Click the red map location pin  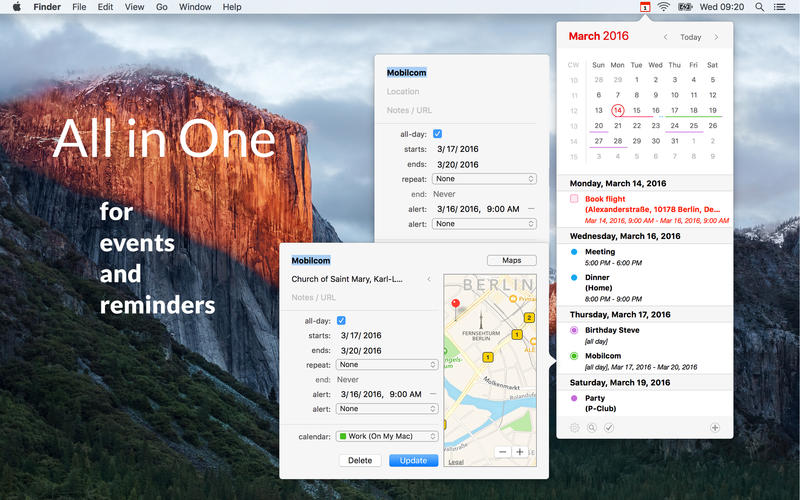point(456,306)
